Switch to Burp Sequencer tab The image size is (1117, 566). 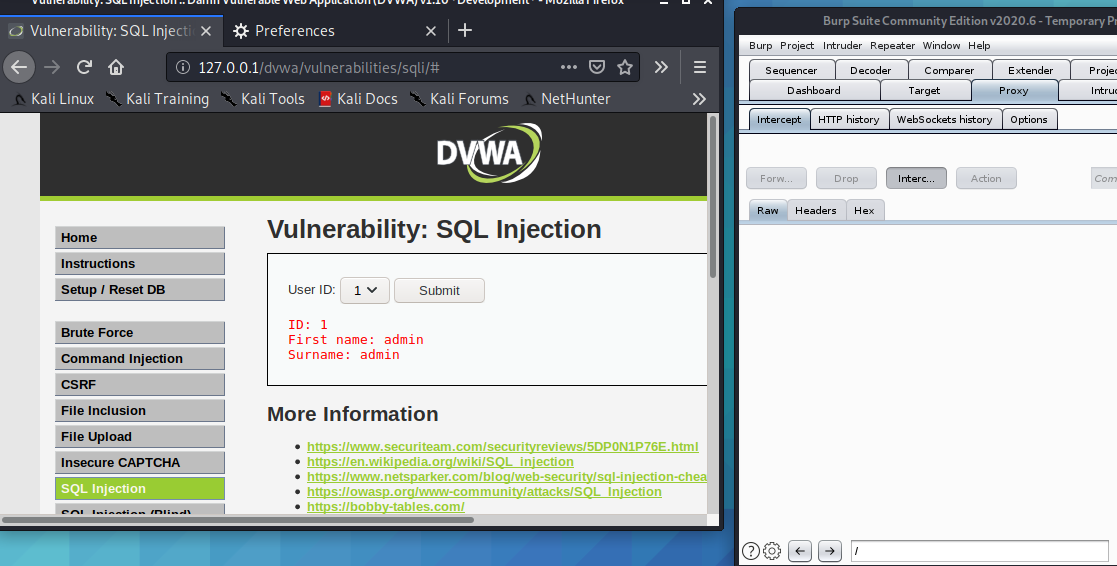tap(791, 70)
